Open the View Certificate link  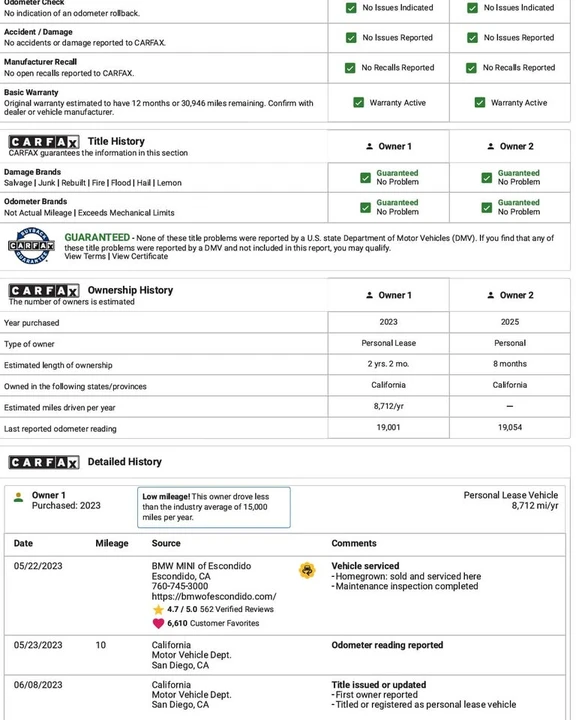[x=140, y=257]
